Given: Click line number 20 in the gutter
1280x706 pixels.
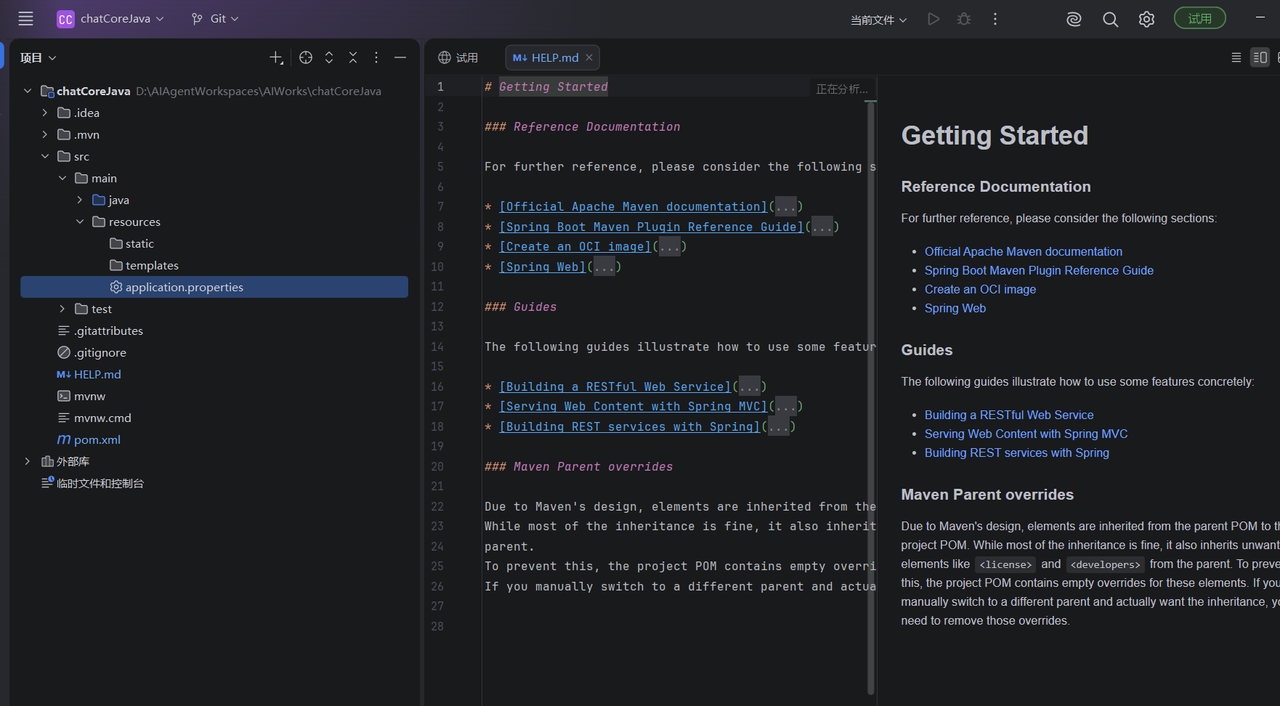Looking at the screenshot, I should 438,467.
